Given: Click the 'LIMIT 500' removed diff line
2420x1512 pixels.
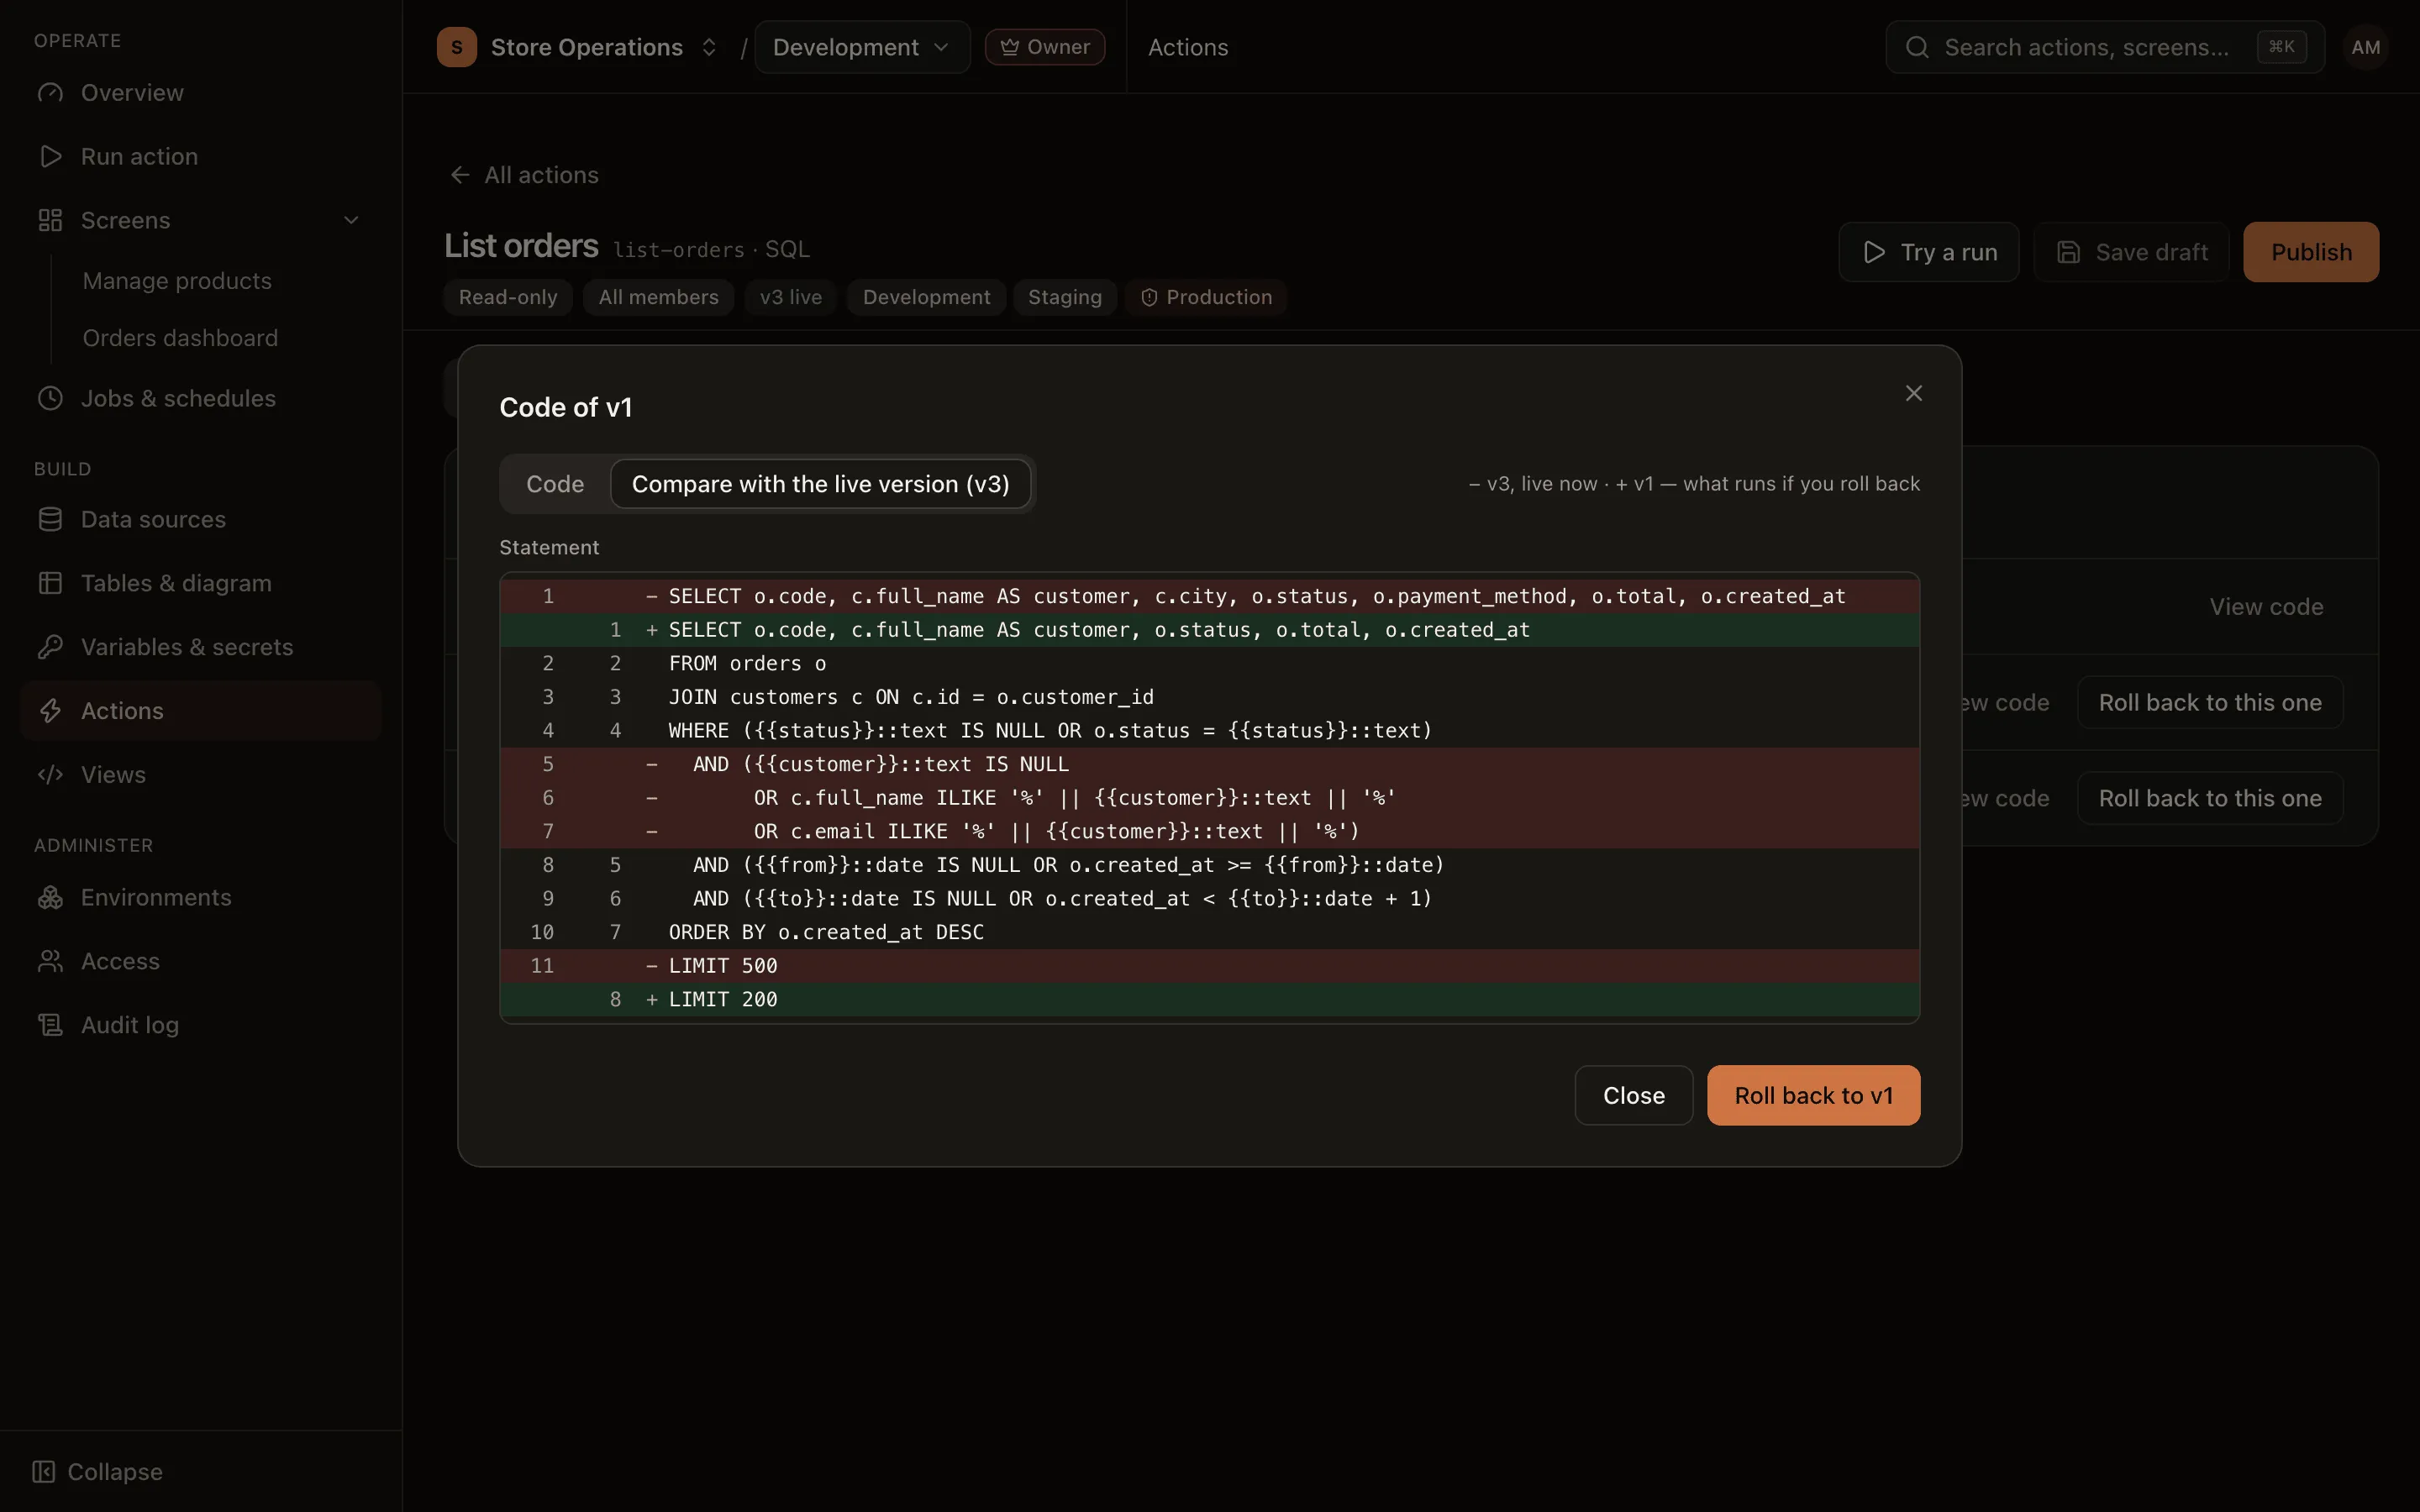Looking at the screenshot, I should pos(1210,966).
